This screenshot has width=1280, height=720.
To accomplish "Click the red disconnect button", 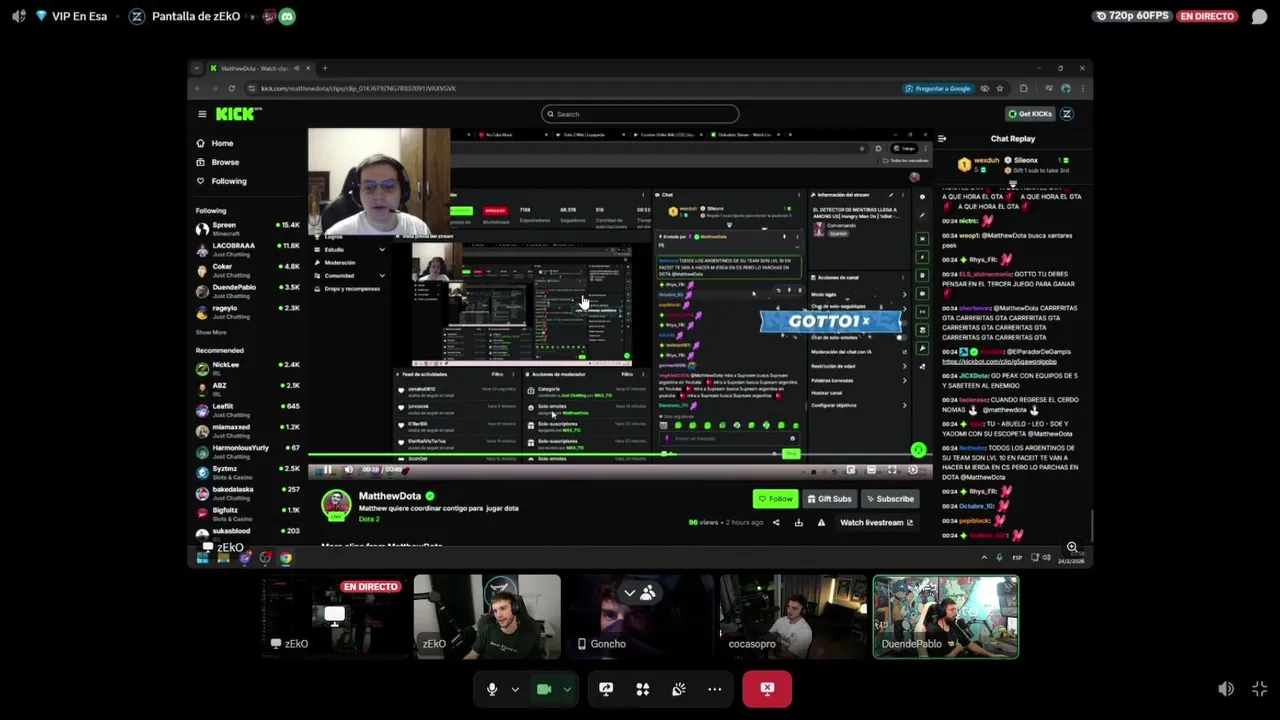I will 767,689.
